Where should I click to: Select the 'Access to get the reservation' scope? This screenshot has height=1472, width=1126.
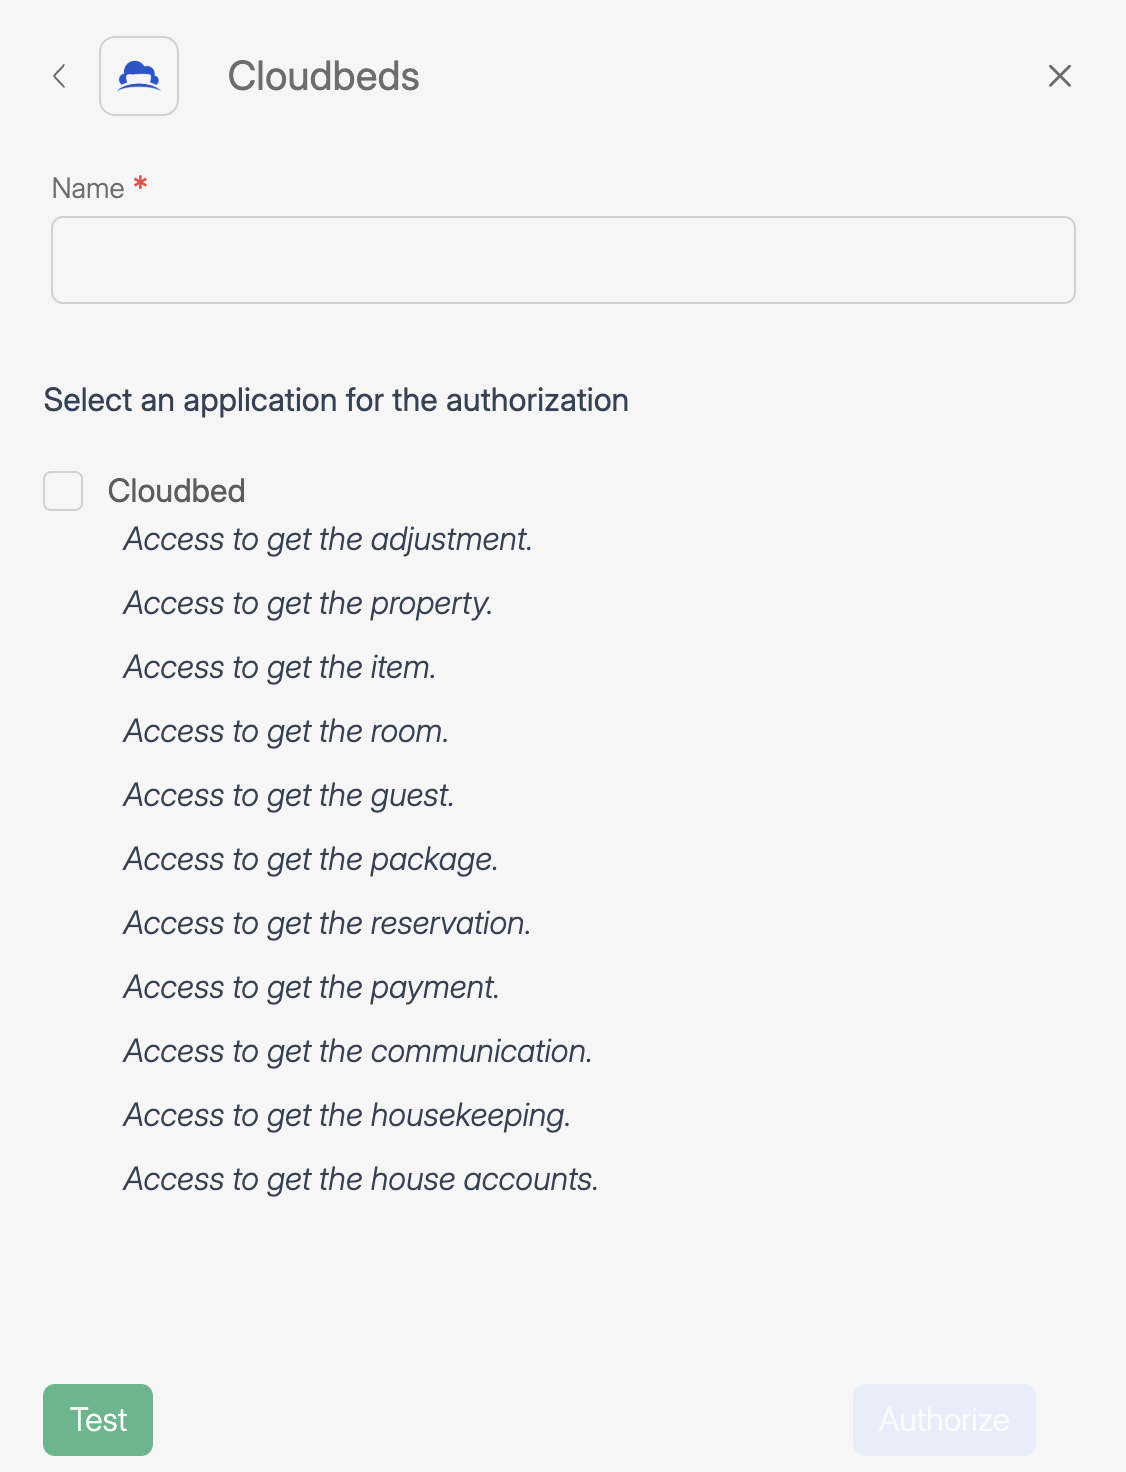click(x=327, y=923)
